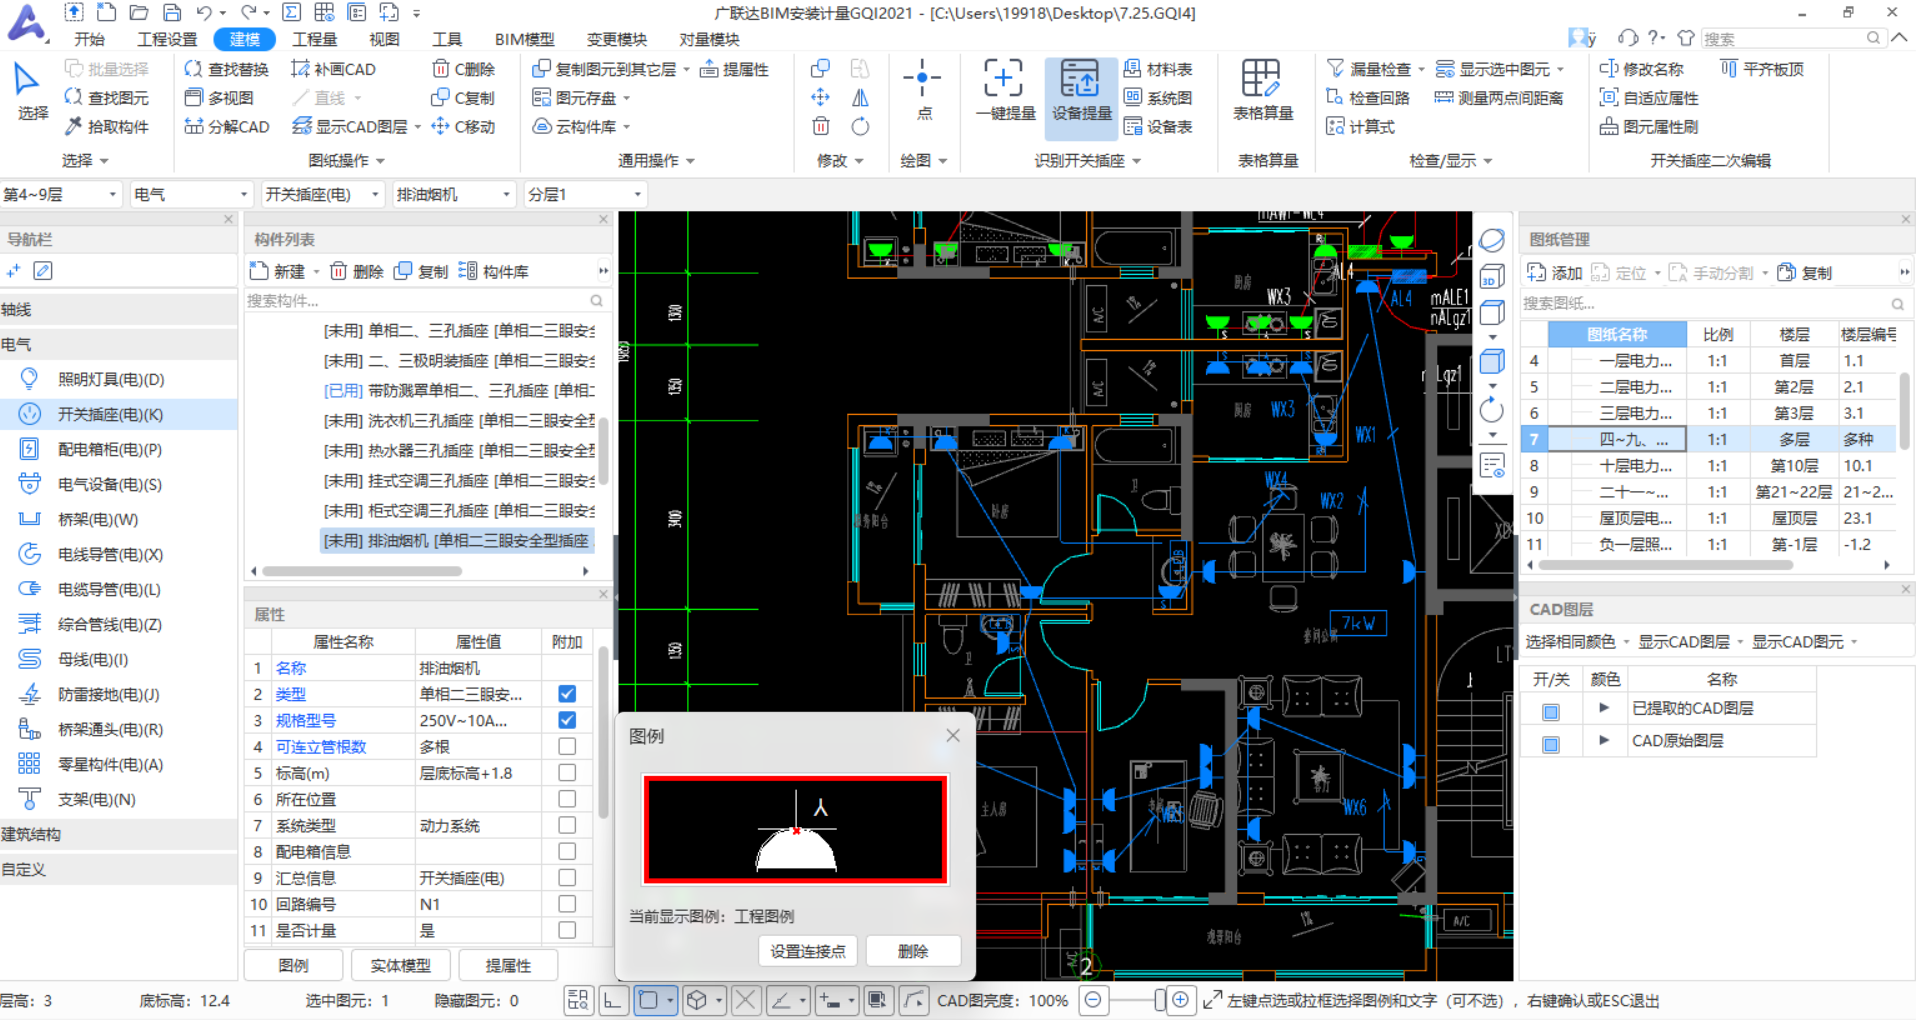Select 桥架(电)(W) in navigation
Screen dimensions: 1916x1020
(x=98, y=519)
